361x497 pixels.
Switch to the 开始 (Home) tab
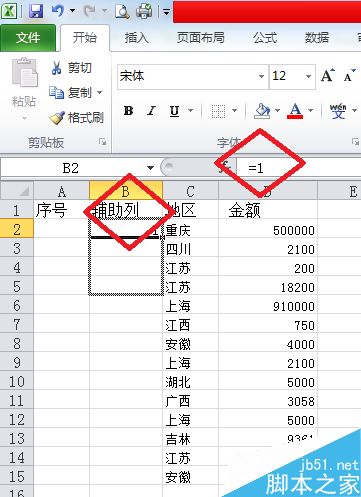[x=85, y=37]
